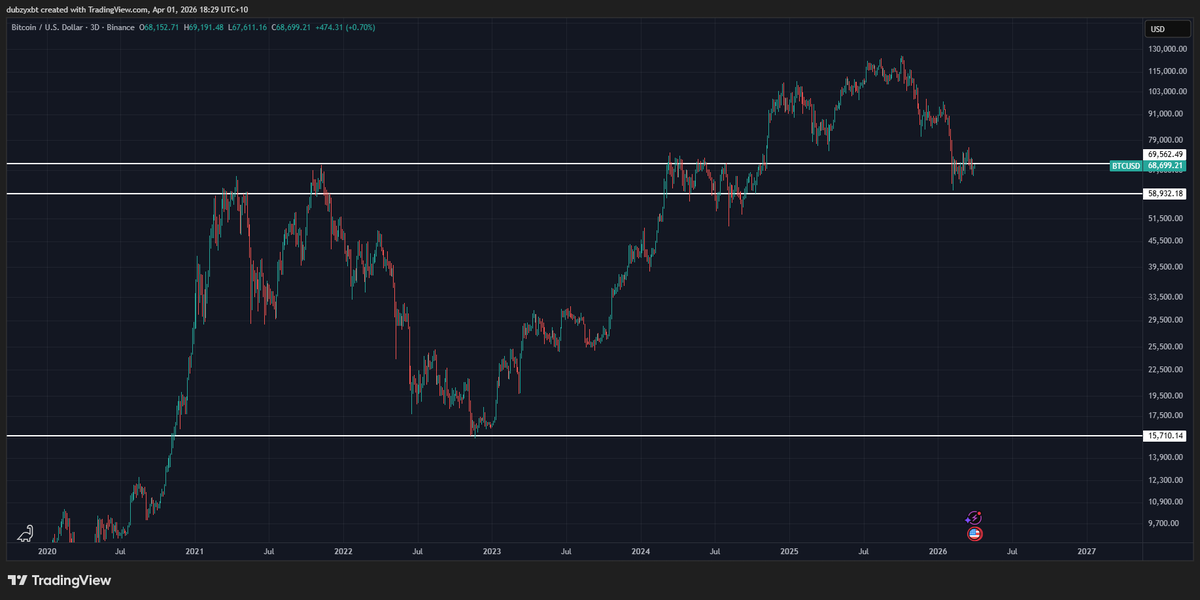Click the 2027 label on time axis
This screenshot has width=1200, height=600.
[1086, 551]
